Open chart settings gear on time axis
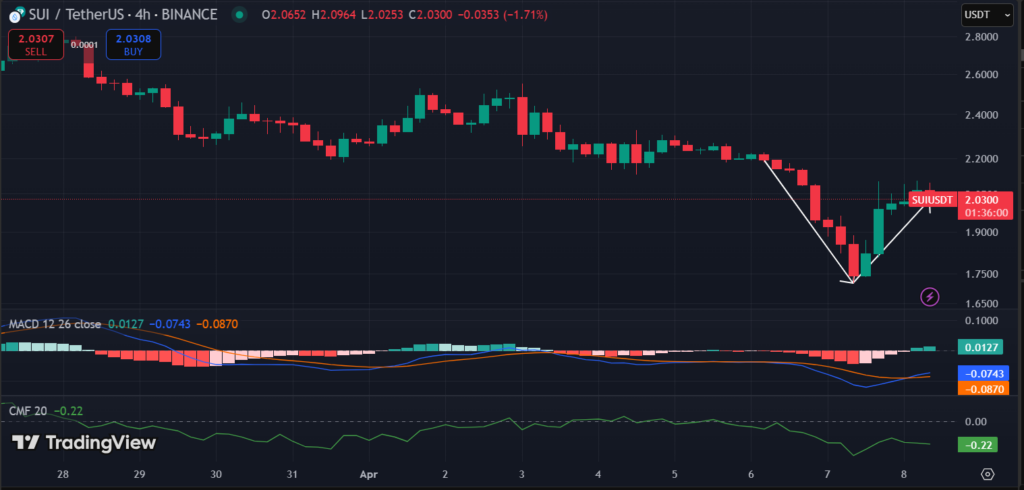The height and width of the screenshot is (490, 1024). coord(988,473)
